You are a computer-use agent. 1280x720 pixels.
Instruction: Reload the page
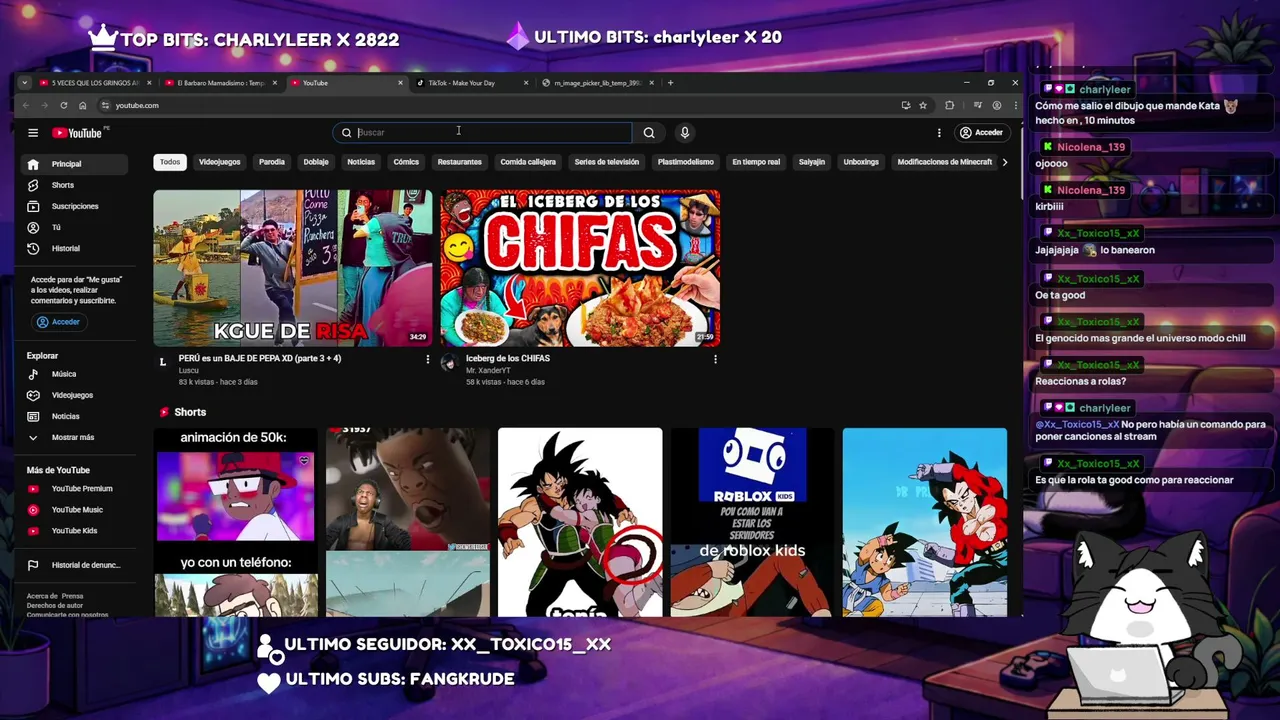click(64, 105)
